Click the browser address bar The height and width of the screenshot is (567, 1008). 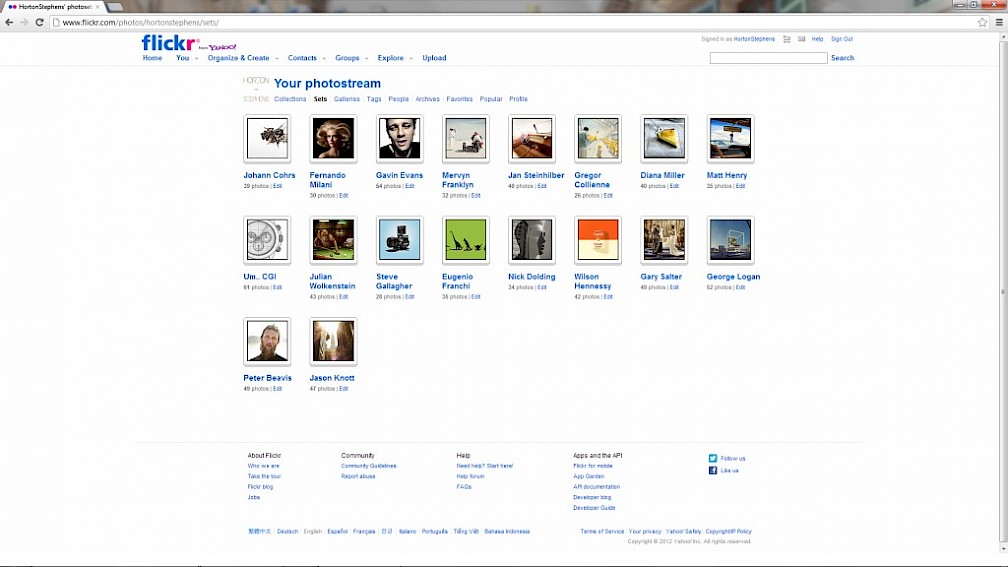(514, 22)
